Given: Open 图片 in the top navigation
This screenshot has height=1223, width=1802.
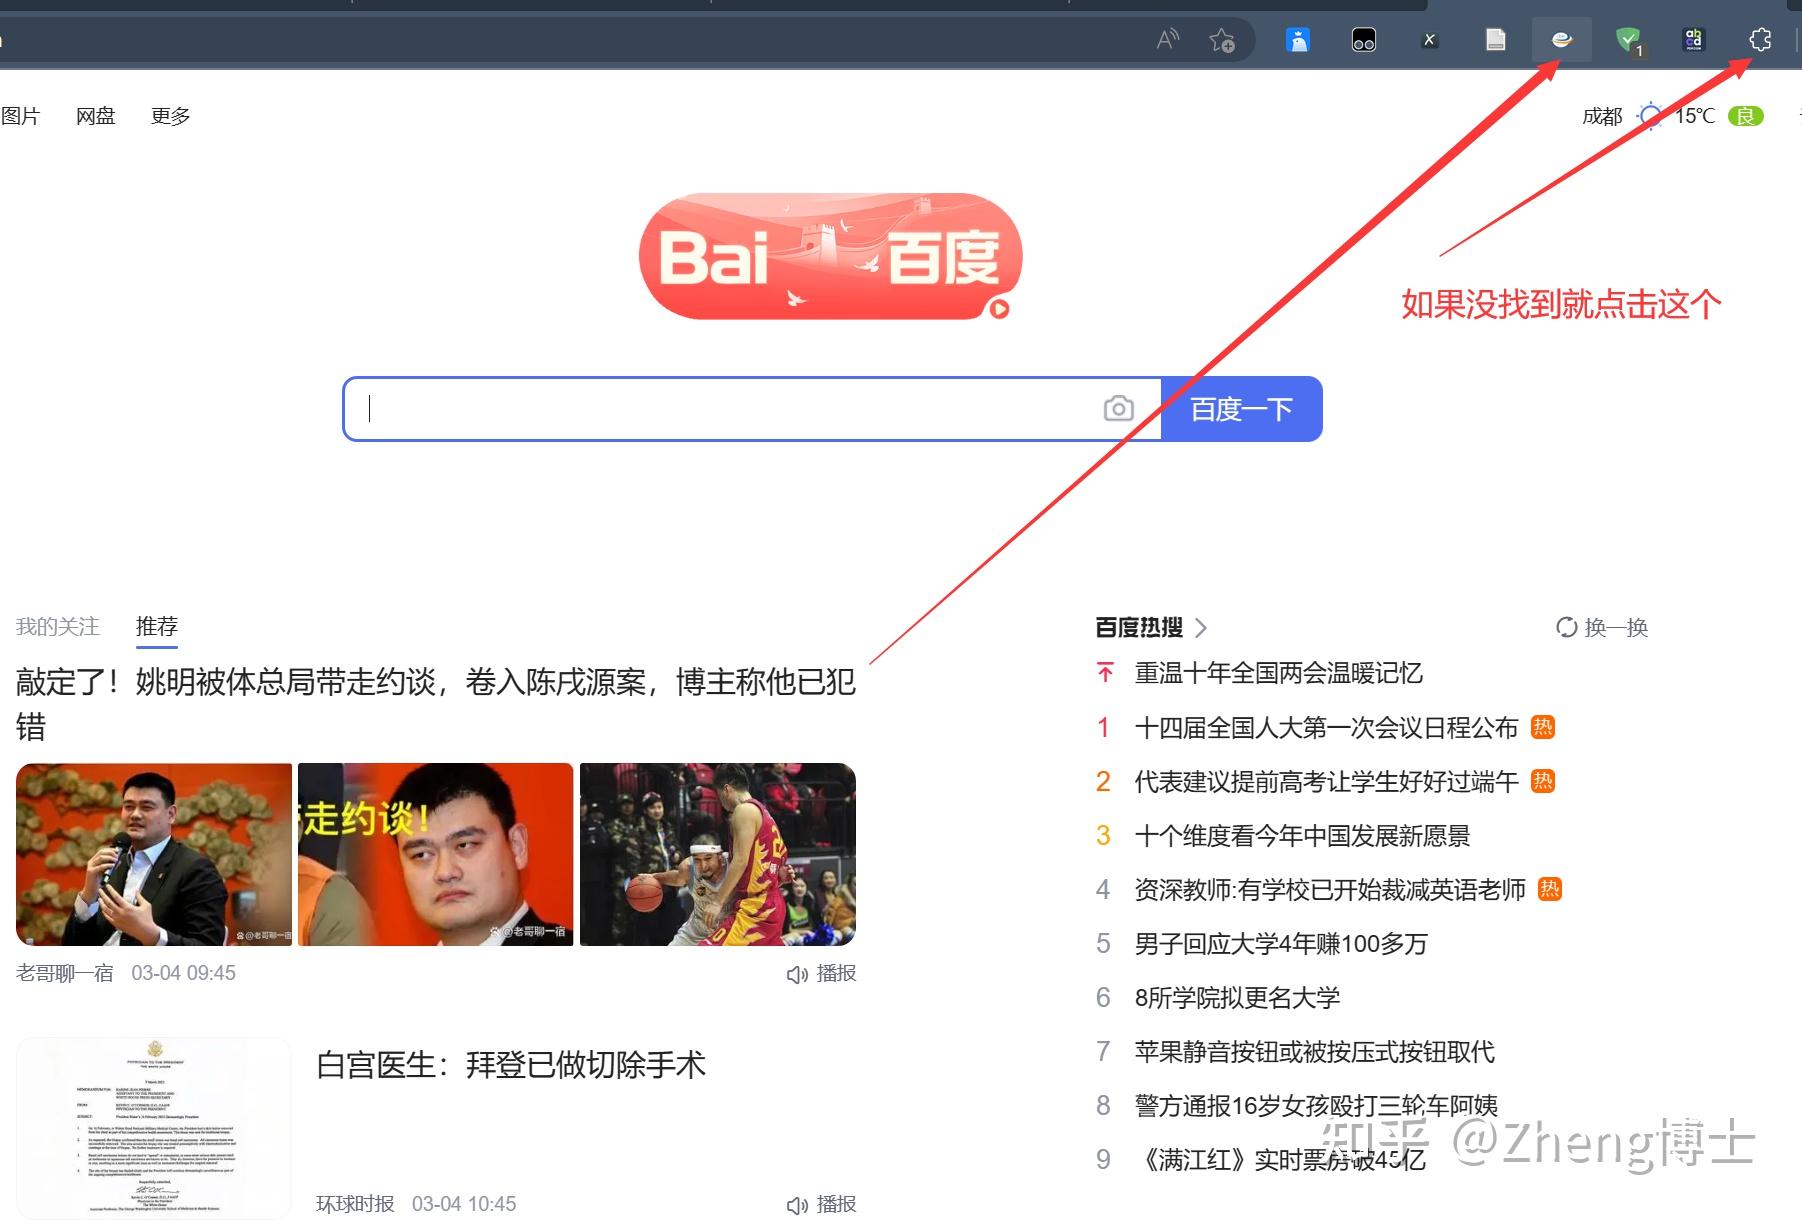Looking at the screenshot, I should point(20,116).
